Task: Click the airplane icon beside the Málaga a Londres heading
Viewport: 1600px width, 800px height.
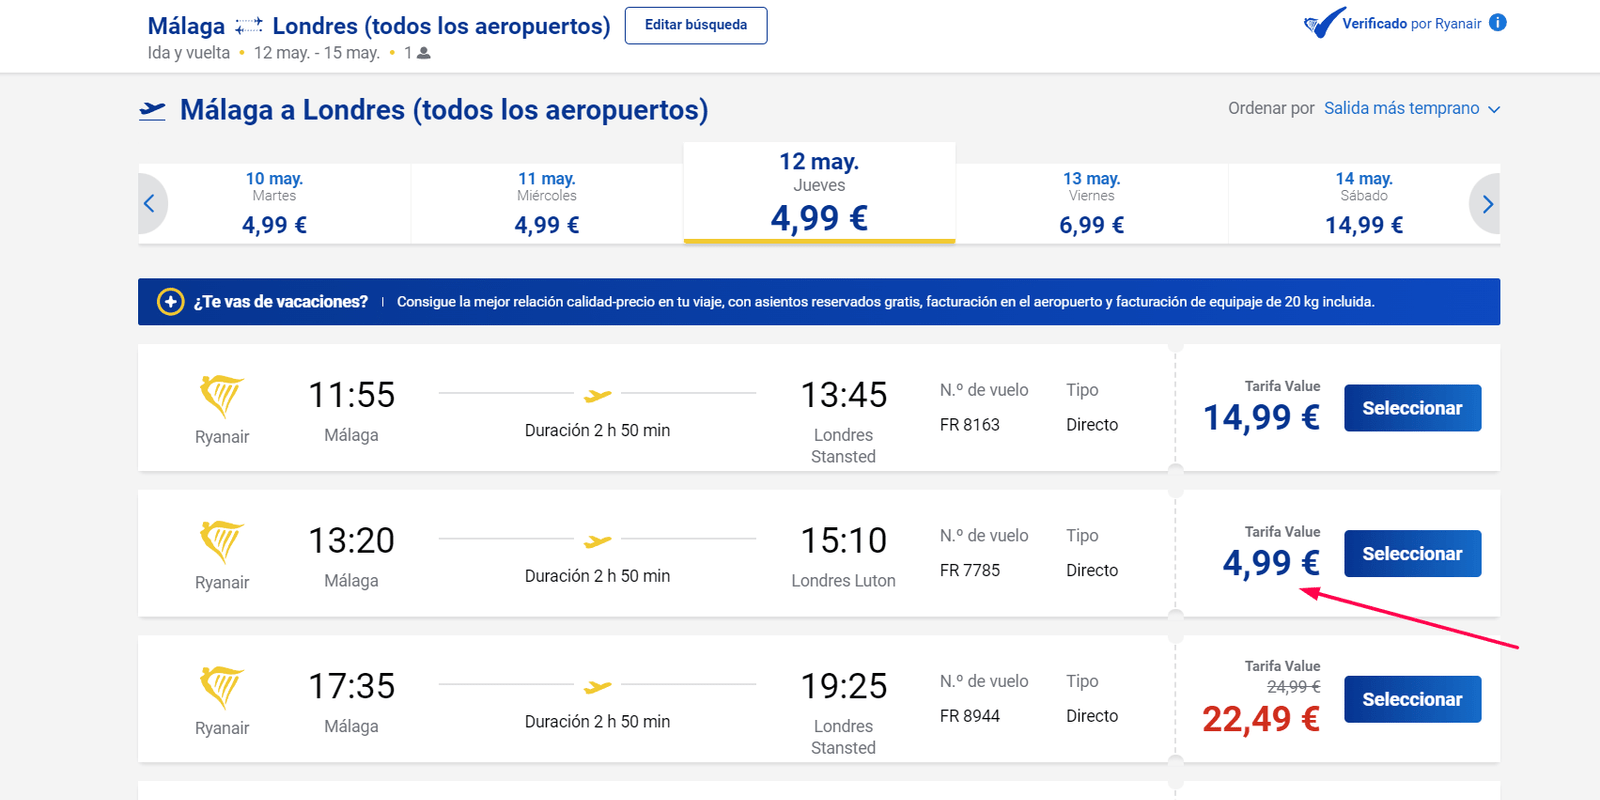Action: [152, 110]
